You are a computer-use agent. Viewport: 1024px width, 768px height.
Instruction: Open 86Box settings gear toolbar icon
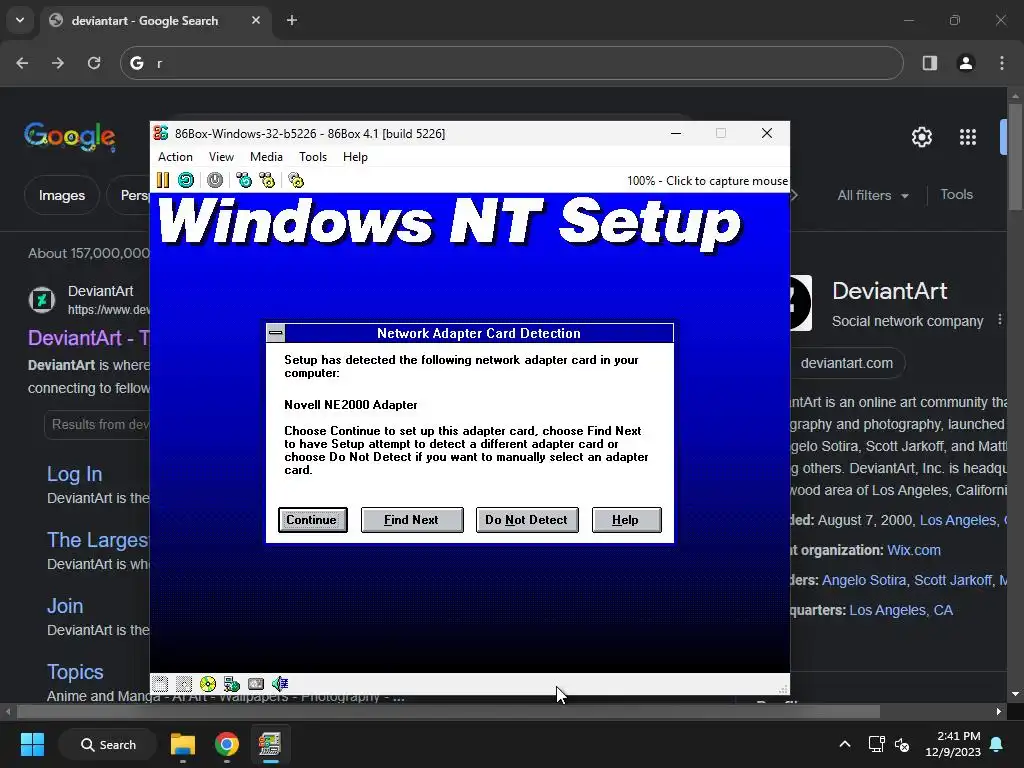296,180
